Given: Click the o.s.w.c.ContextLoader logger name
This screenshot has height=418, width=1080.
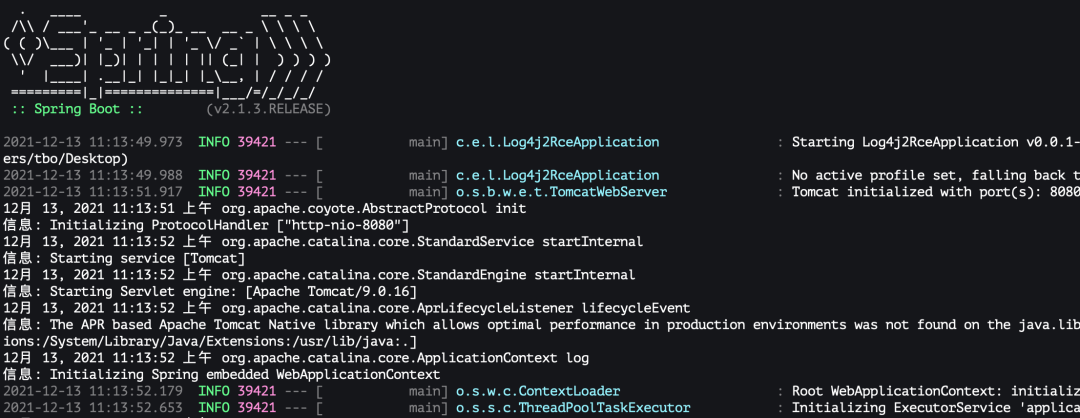Looking at the screenshot, I should pyautogui.click(x=538, y=391).
